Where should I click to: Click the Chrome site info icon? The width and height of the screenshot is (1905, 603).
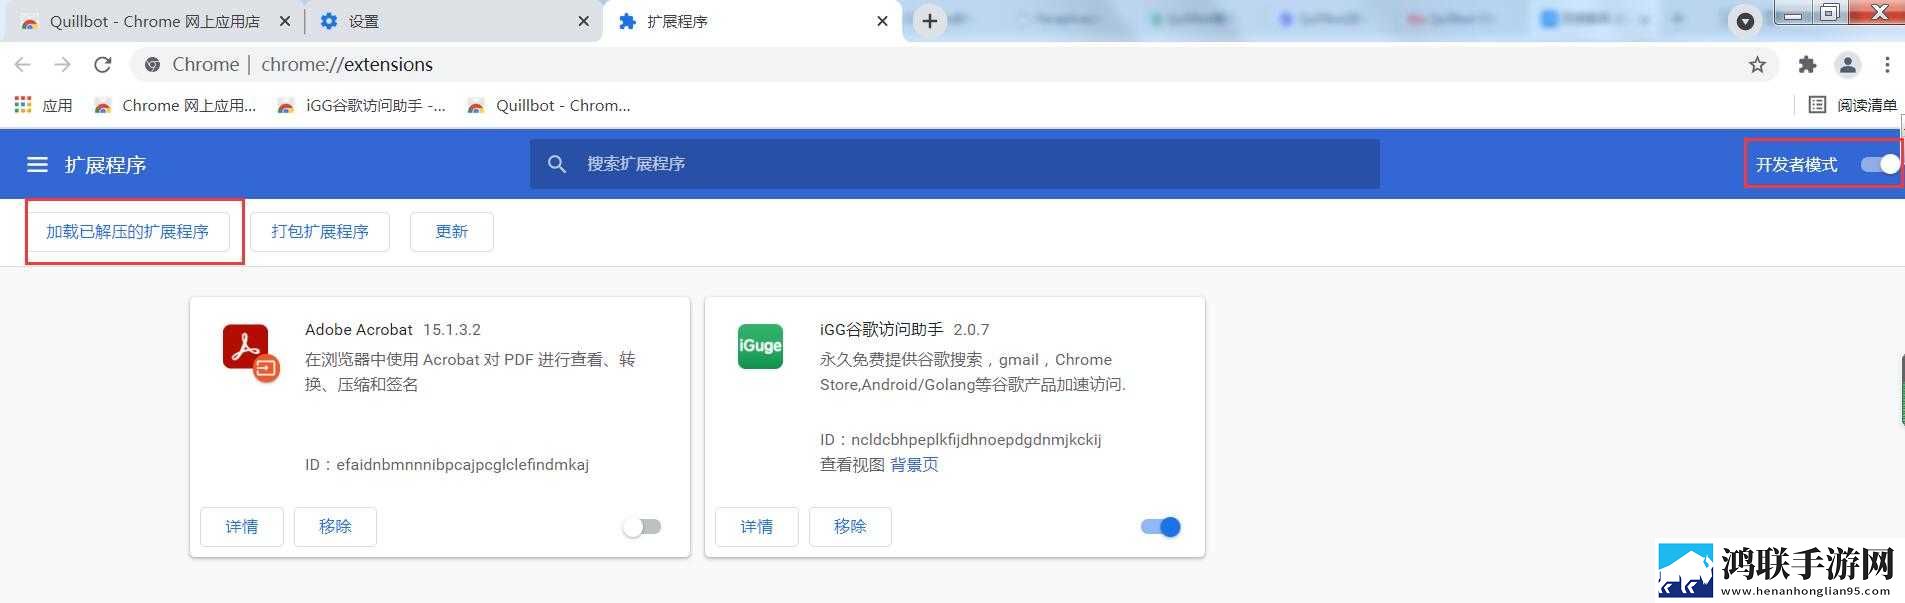(152, 65)
